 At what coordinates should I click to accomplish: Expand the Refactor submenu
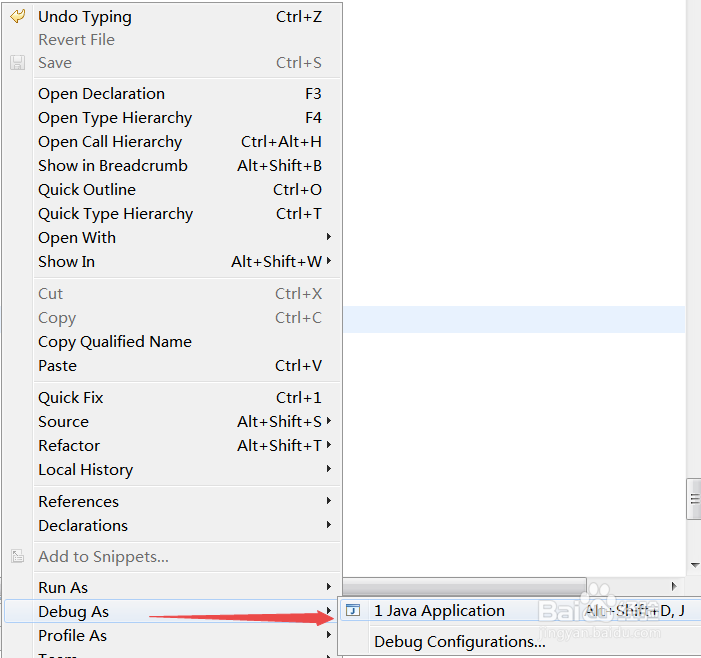[187, 446]
